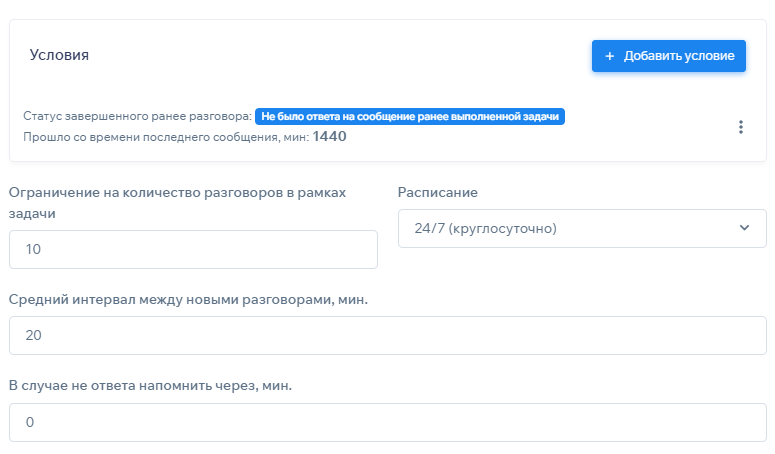Click the '24/7 (круглосуточно)' selected value

[485, 228]
